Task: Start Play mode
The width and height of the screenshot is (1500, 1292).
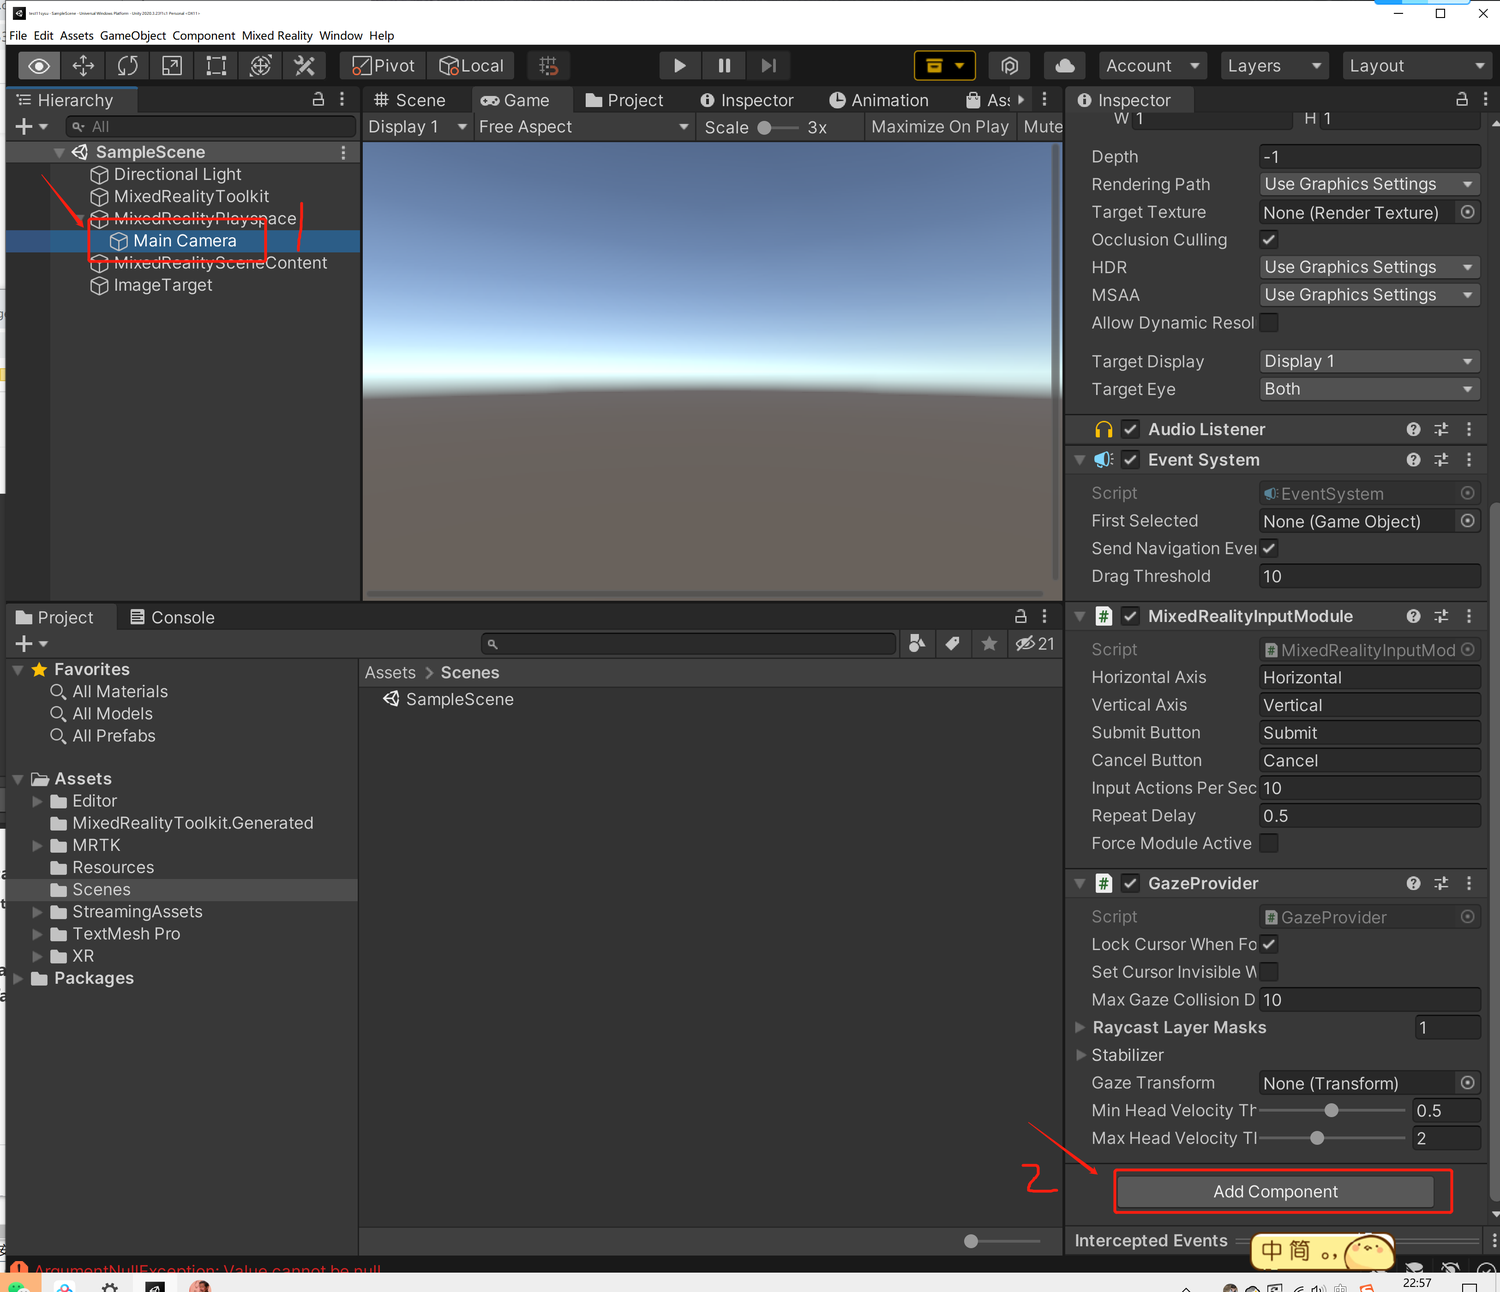Action: click(x=680, y=66)
